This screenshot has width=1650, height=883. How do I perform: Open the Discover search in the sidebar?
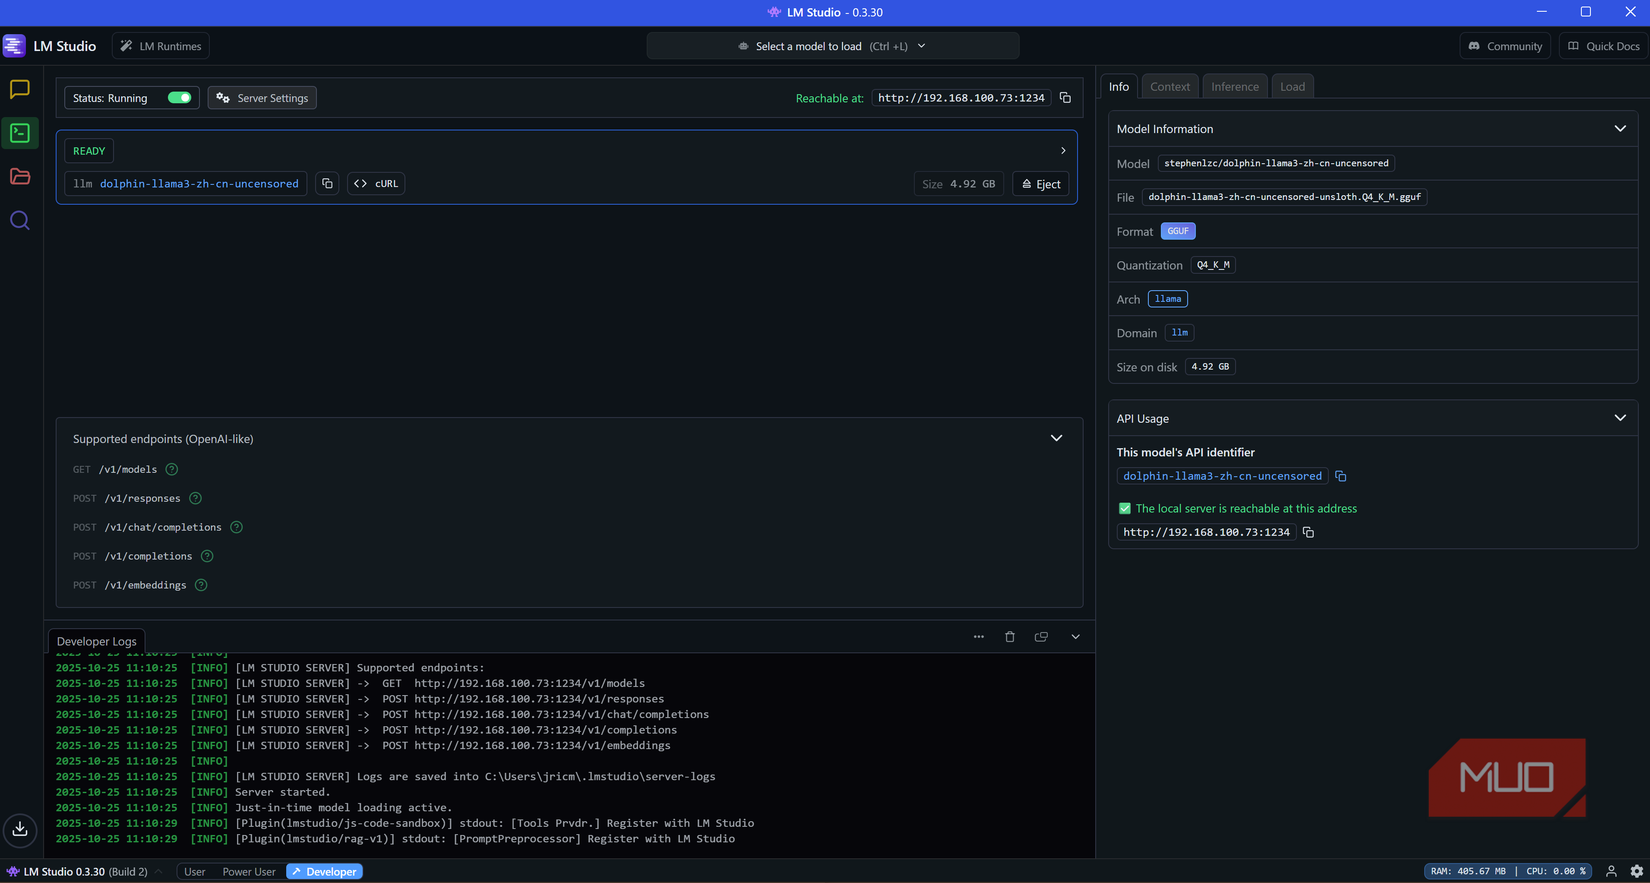pyautogui.click(x=20, y=220)
